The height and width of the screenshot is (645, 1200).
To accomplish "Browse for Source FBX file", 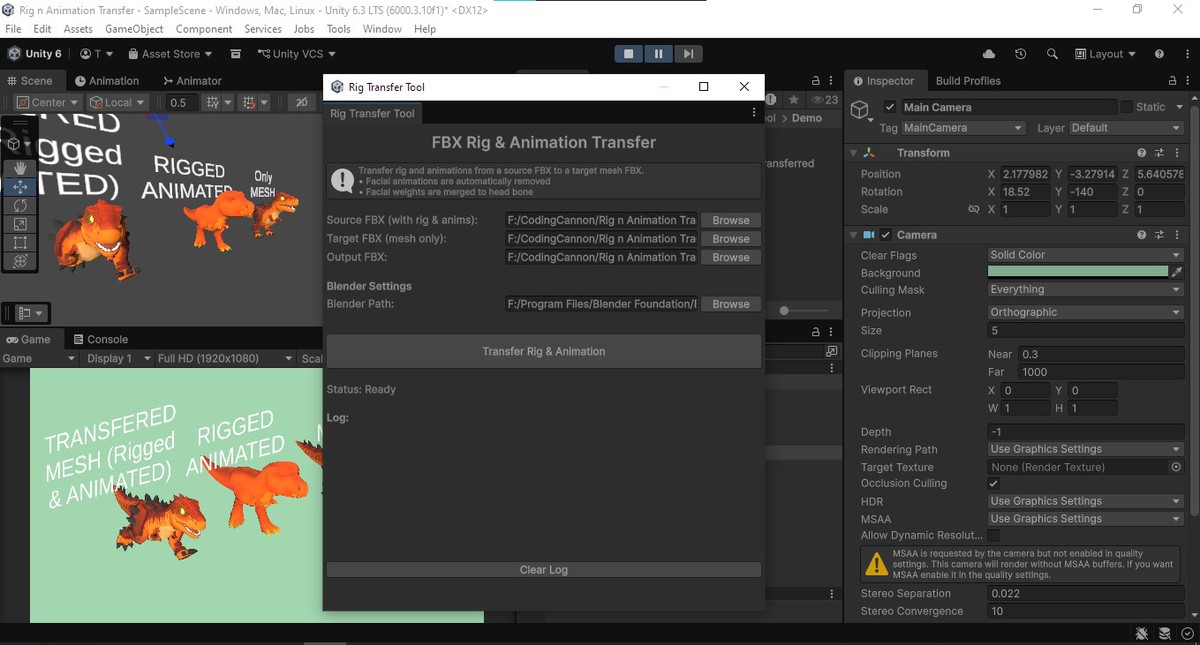I will 731,220.
